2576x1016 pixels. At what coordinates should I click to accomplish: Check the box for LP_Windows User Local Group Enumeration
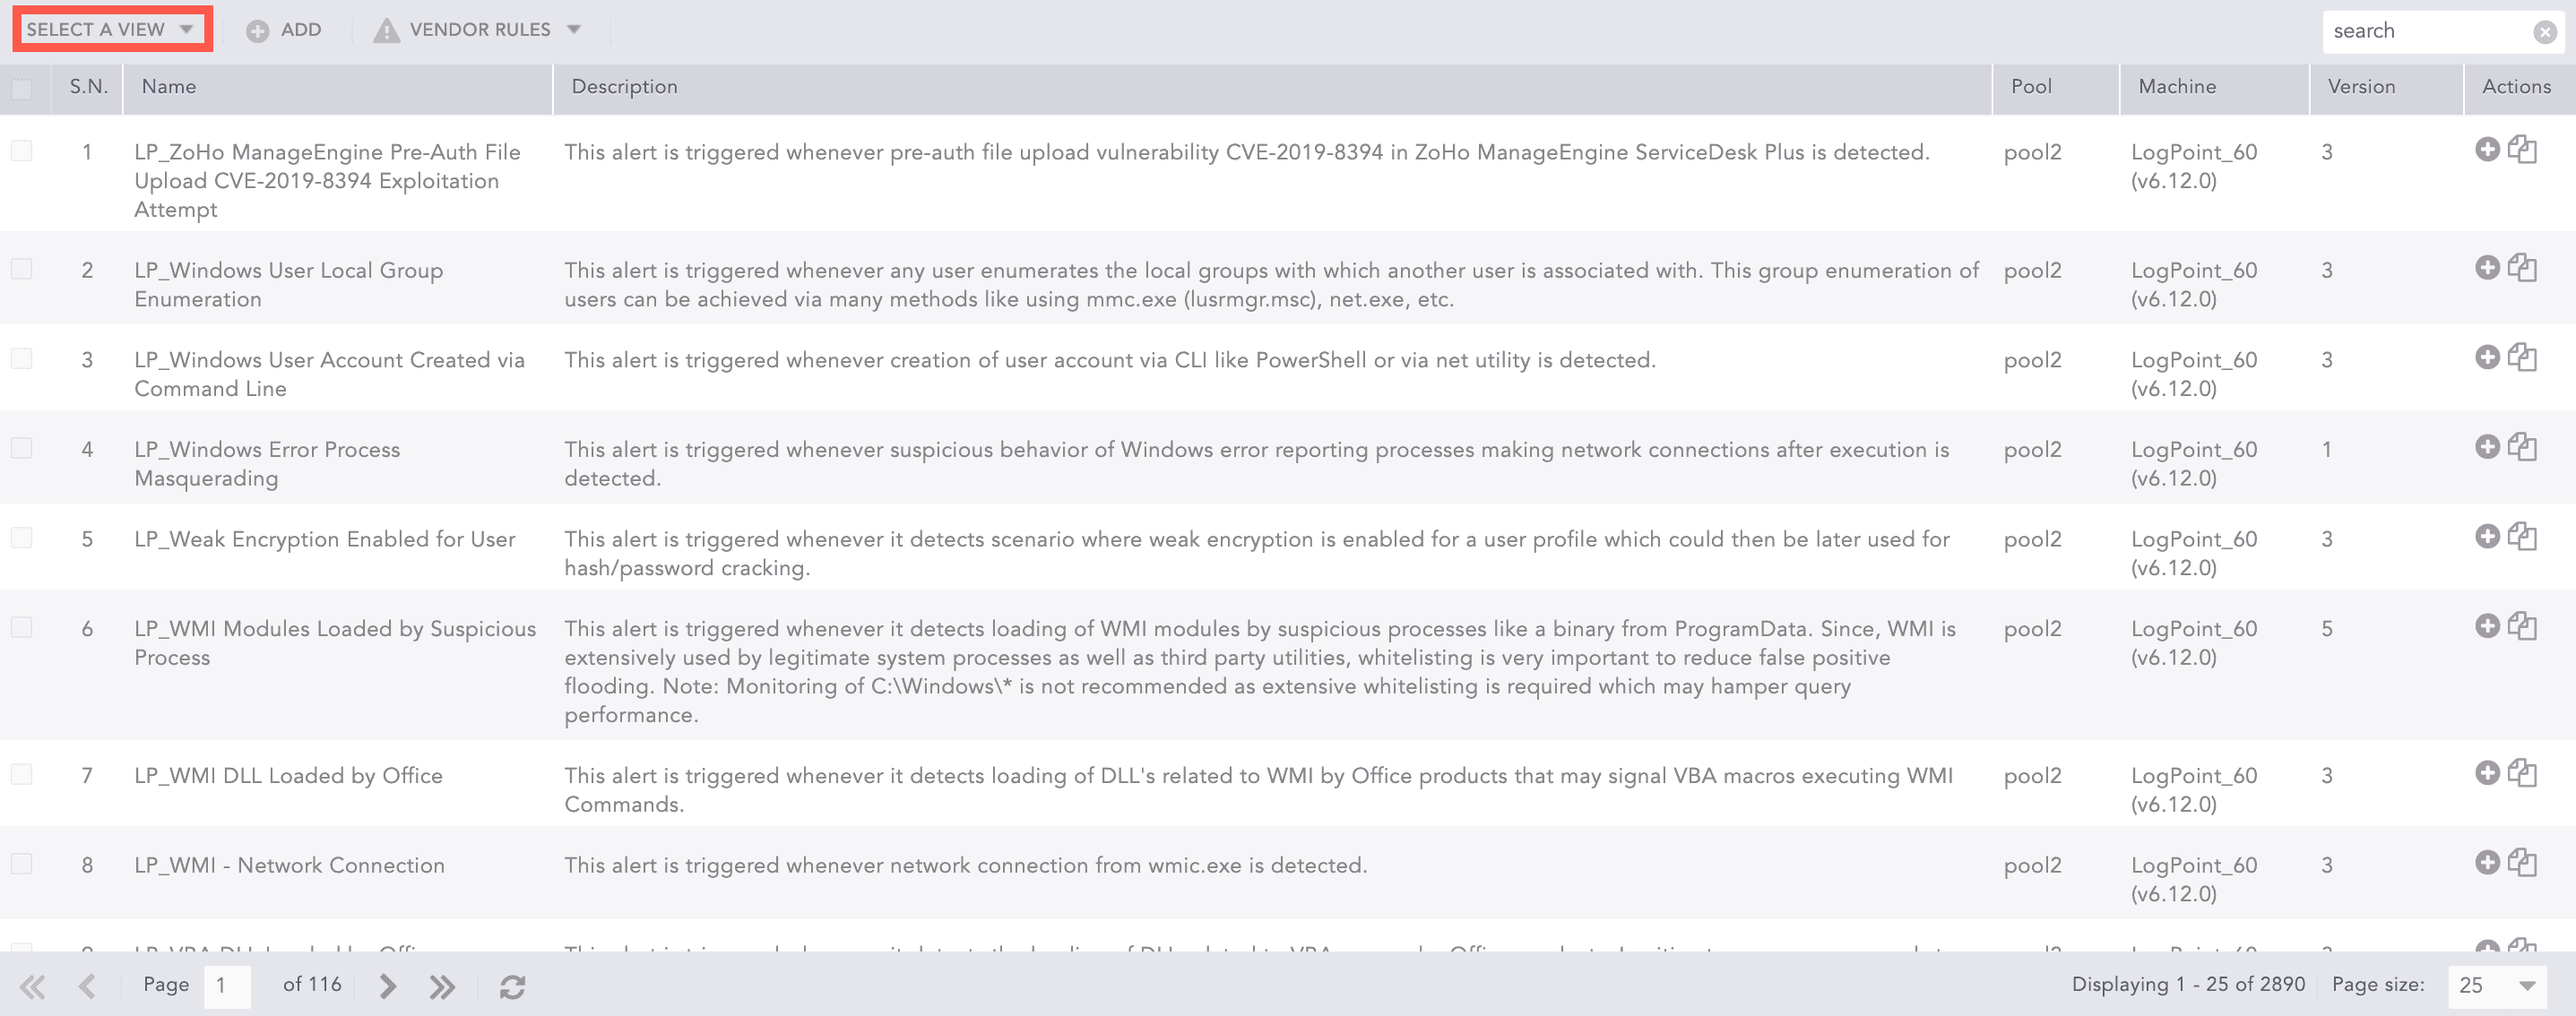pos(21,269)
